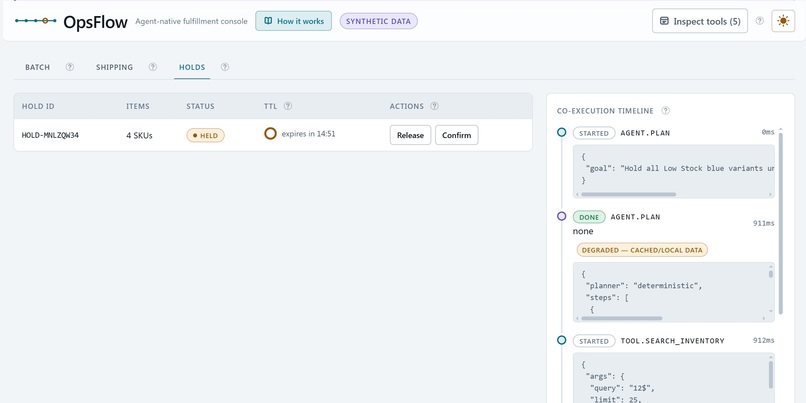This screenshot has width=806, height=403.
Task: Click the TOOL.SEARCH_INVENTORY timeline marker
Action: tap(562, 340)
